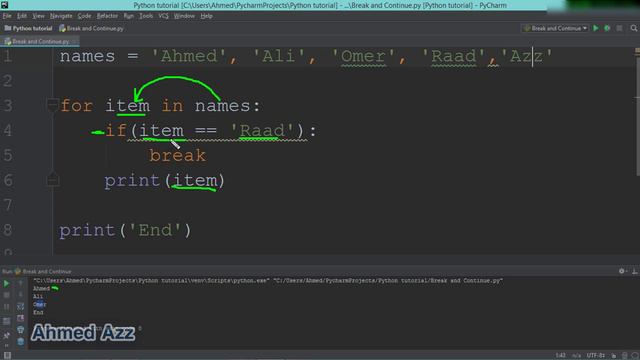Click the PyCharm app icon in title bar

[4, 5]
